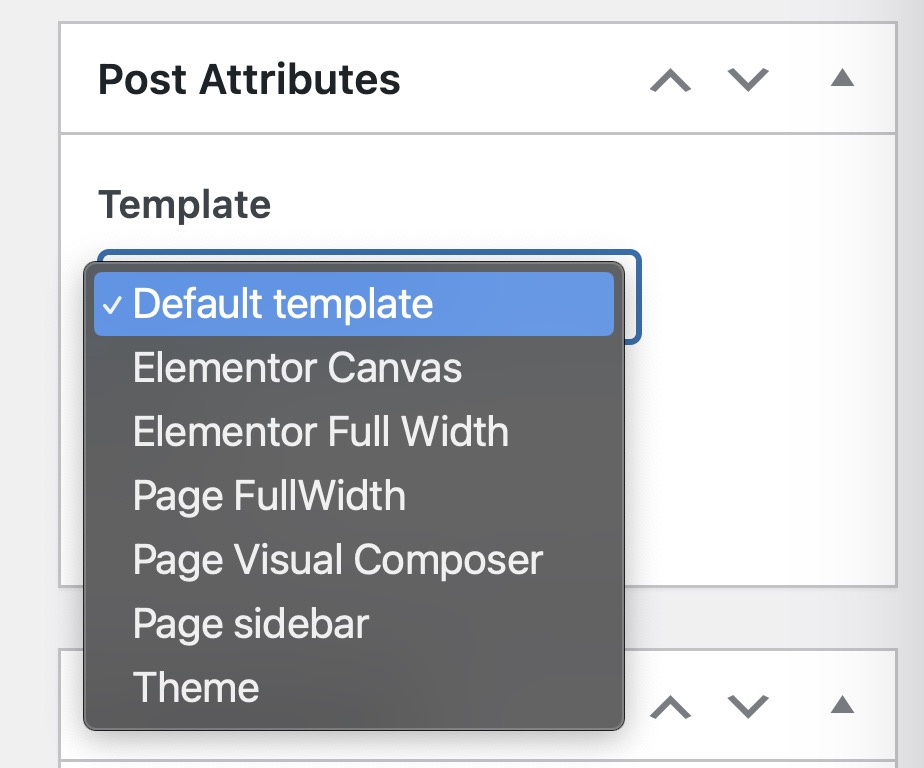
Task: Choose Elementor Canvas from the template list
Action: coord(297,368)
